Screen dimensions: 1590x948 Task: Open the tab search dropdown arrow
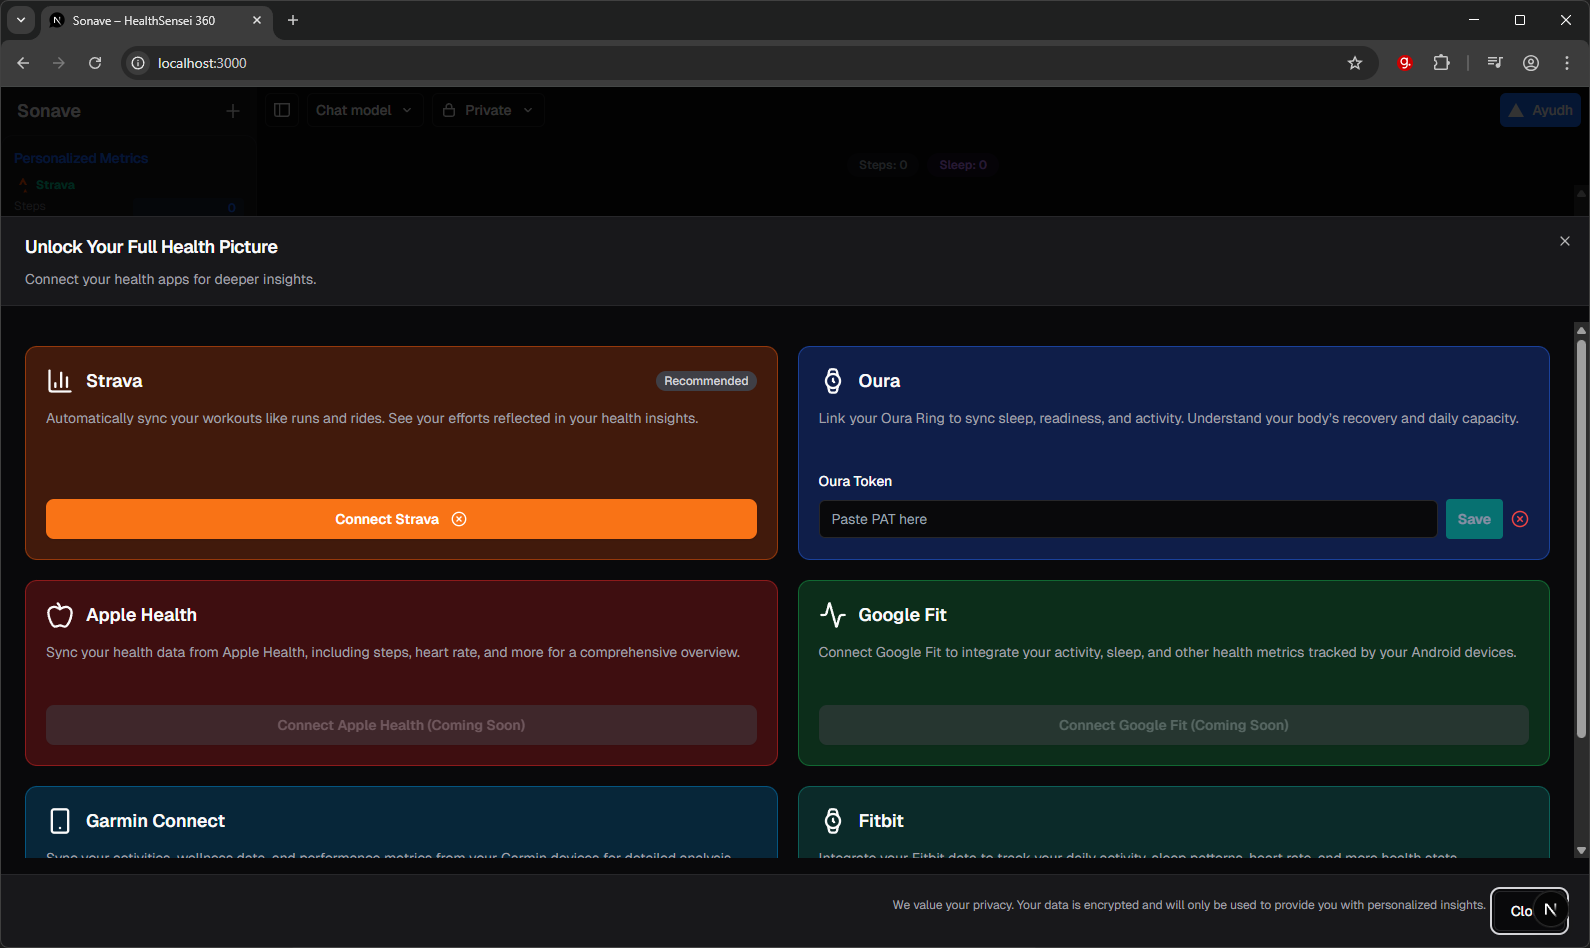(20, 20)
